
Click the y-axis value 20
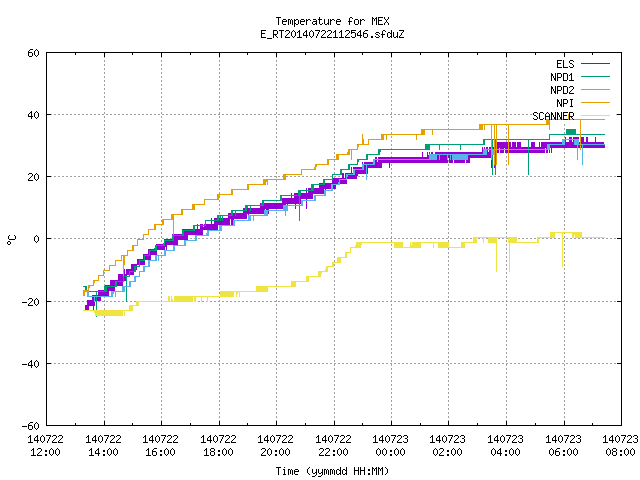[x=33, y=177]
